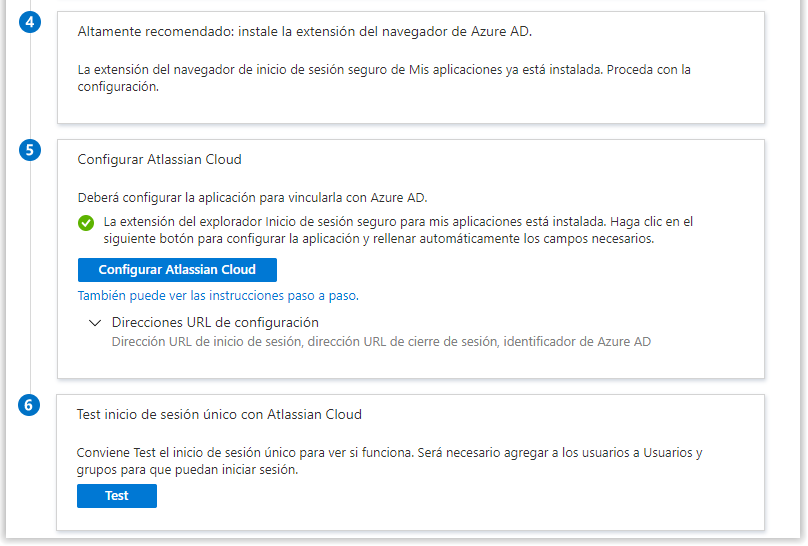Click the 'Conviene Test el inicio' paragraph
The image size is (808, 546).
click(390, 461)
